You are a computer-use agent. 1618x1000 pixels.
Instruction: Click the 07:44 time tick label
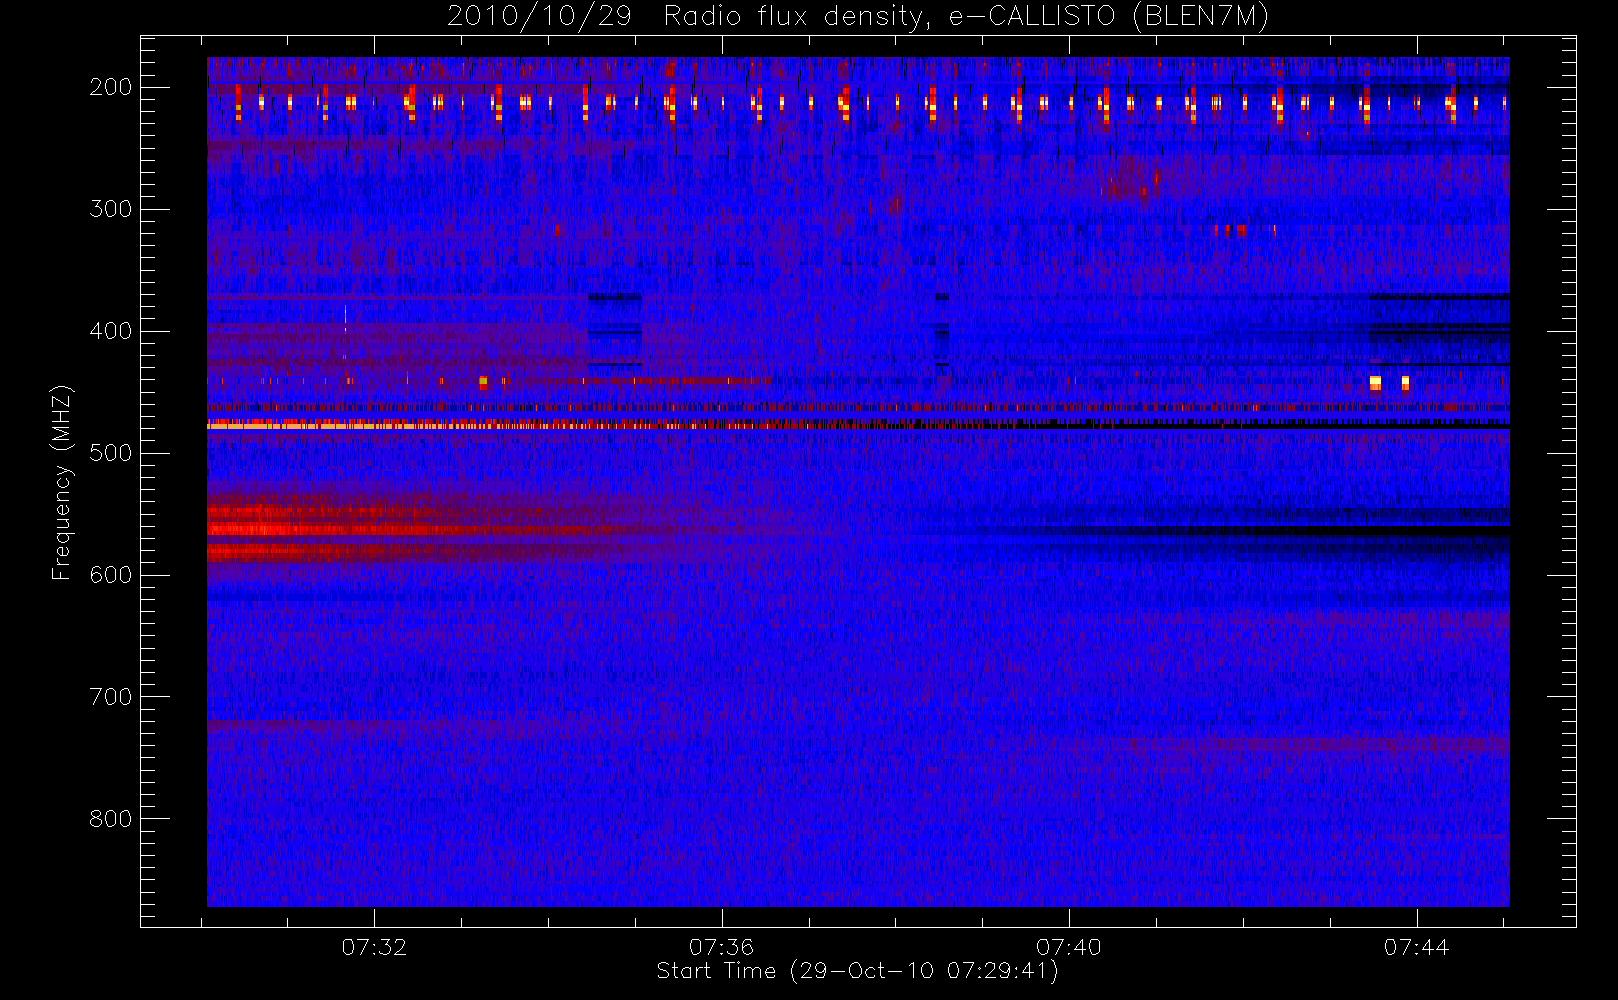[x=1417, y=947]
